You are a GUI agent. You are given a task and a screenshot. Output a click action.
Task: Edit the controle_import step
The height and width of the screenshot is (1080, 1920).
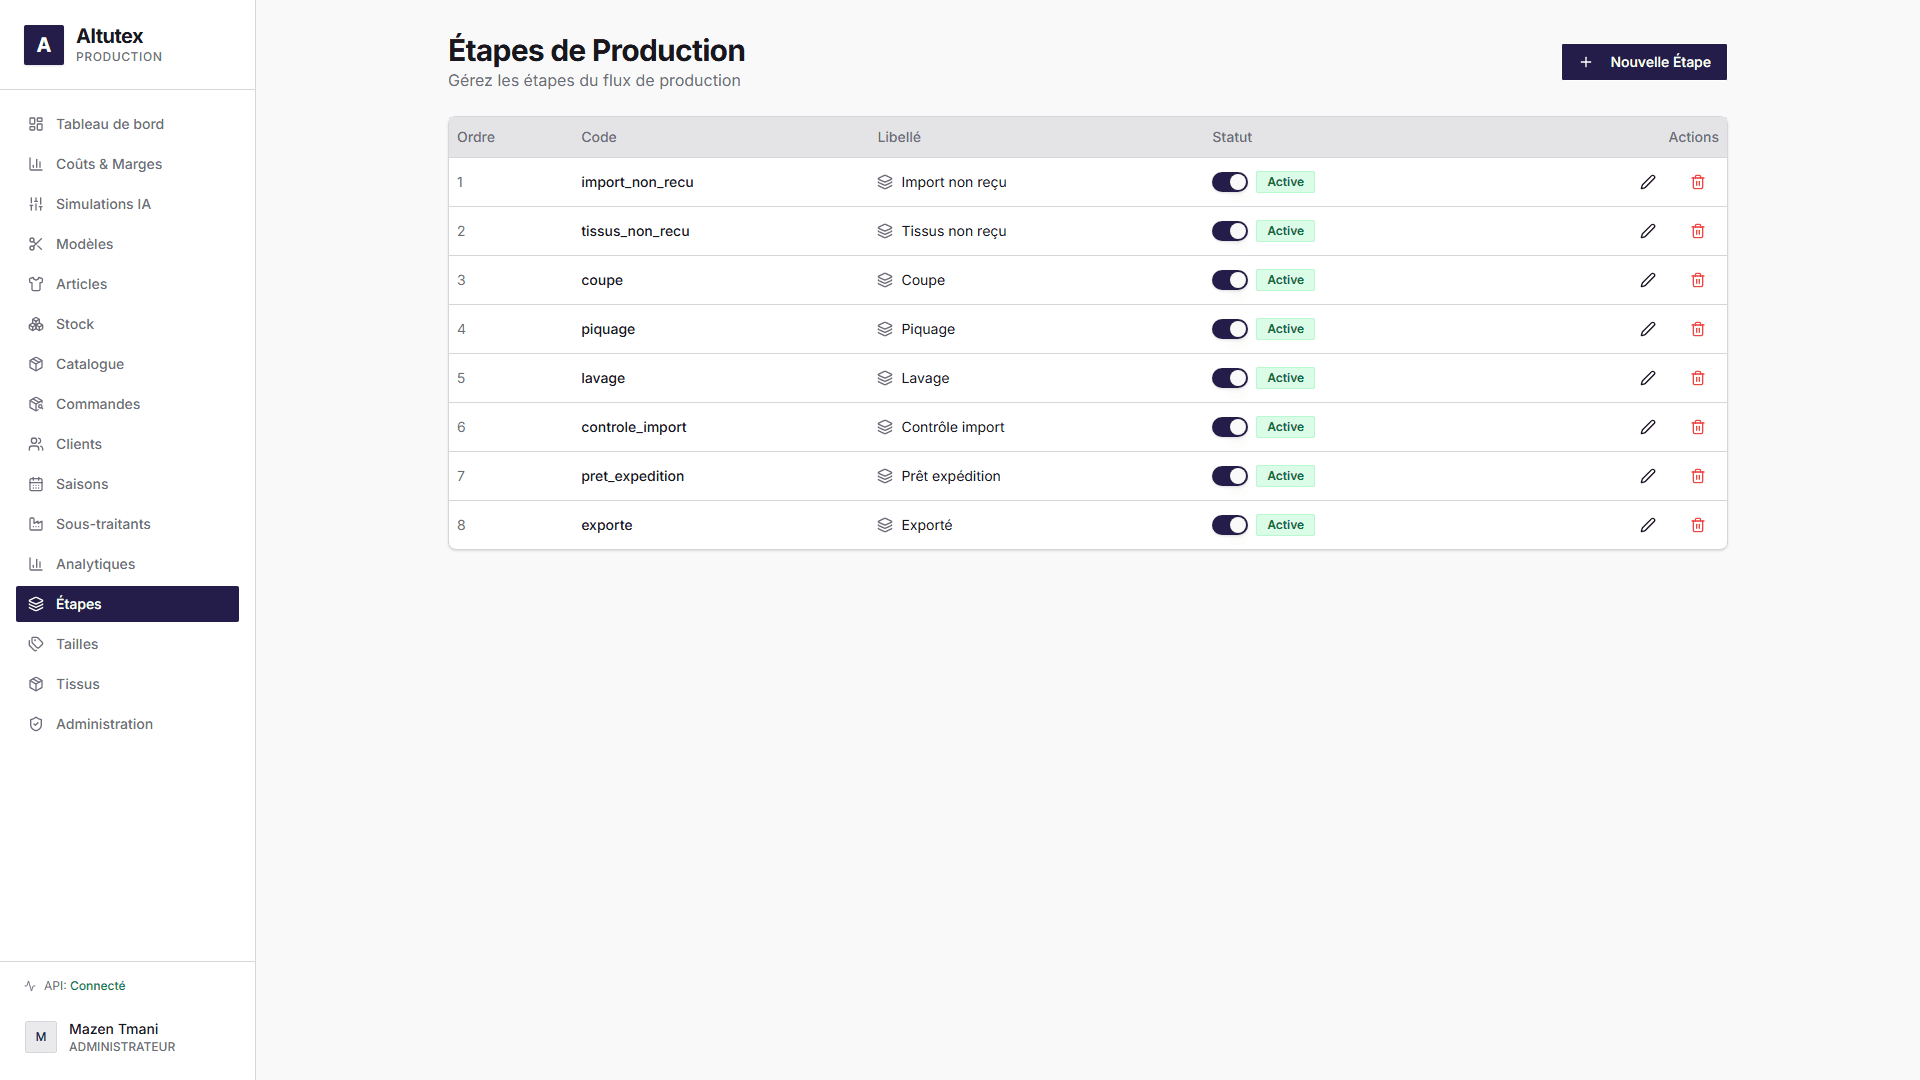tap(1648, 427)
